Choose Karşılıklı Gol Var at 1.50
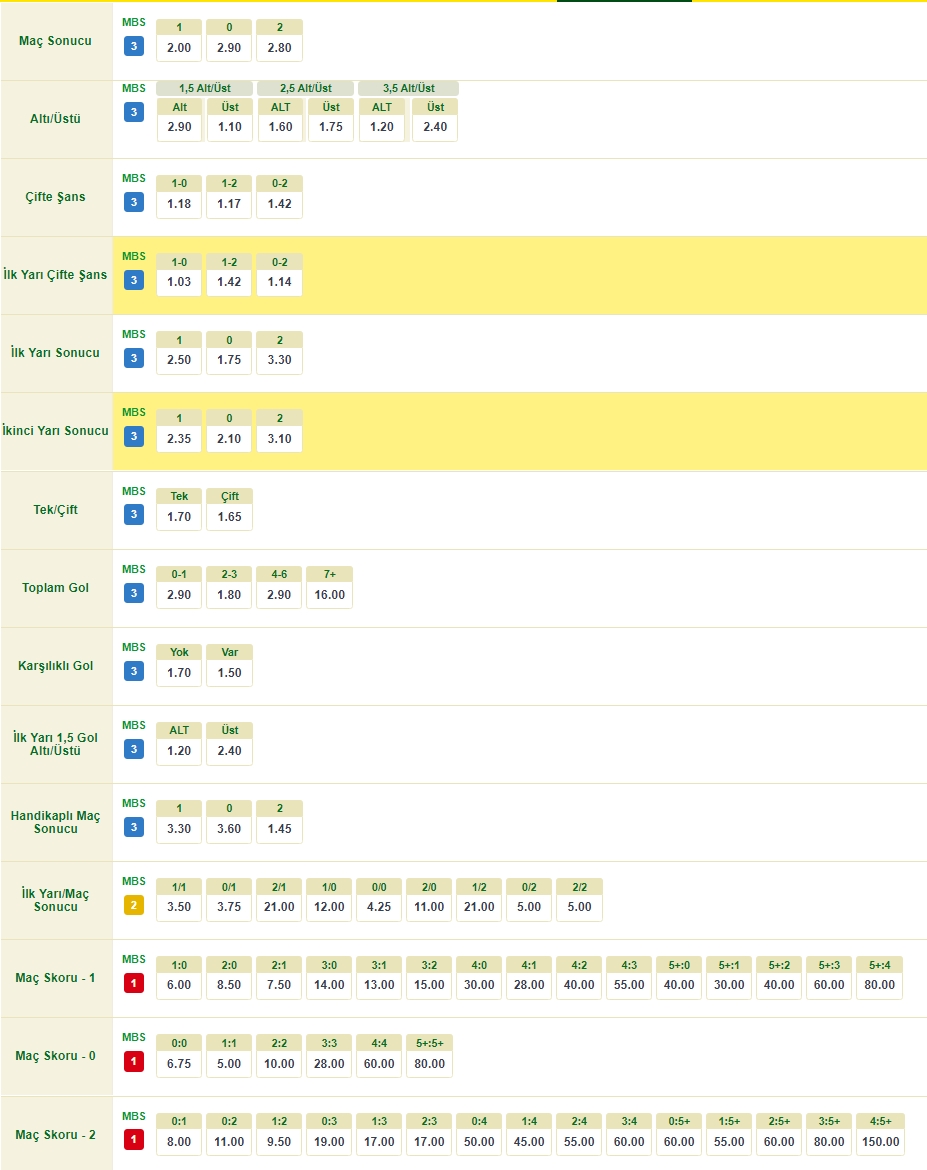The image size is (927, 1170). 229,674
